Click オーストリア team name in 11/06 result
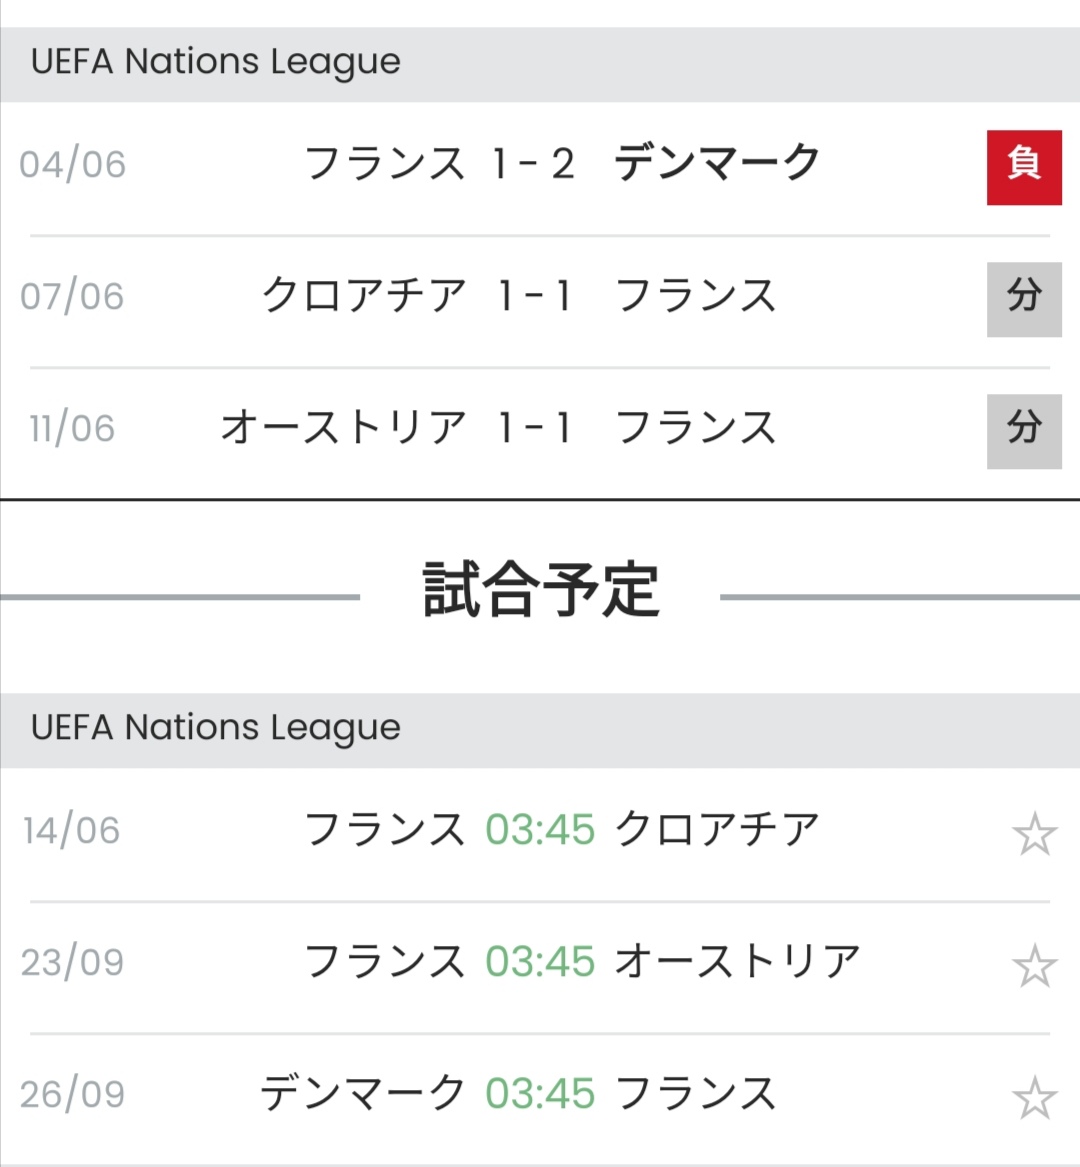Viewport: 1080px width, 1167px height. pyautogui.click(x=344, y=428)
